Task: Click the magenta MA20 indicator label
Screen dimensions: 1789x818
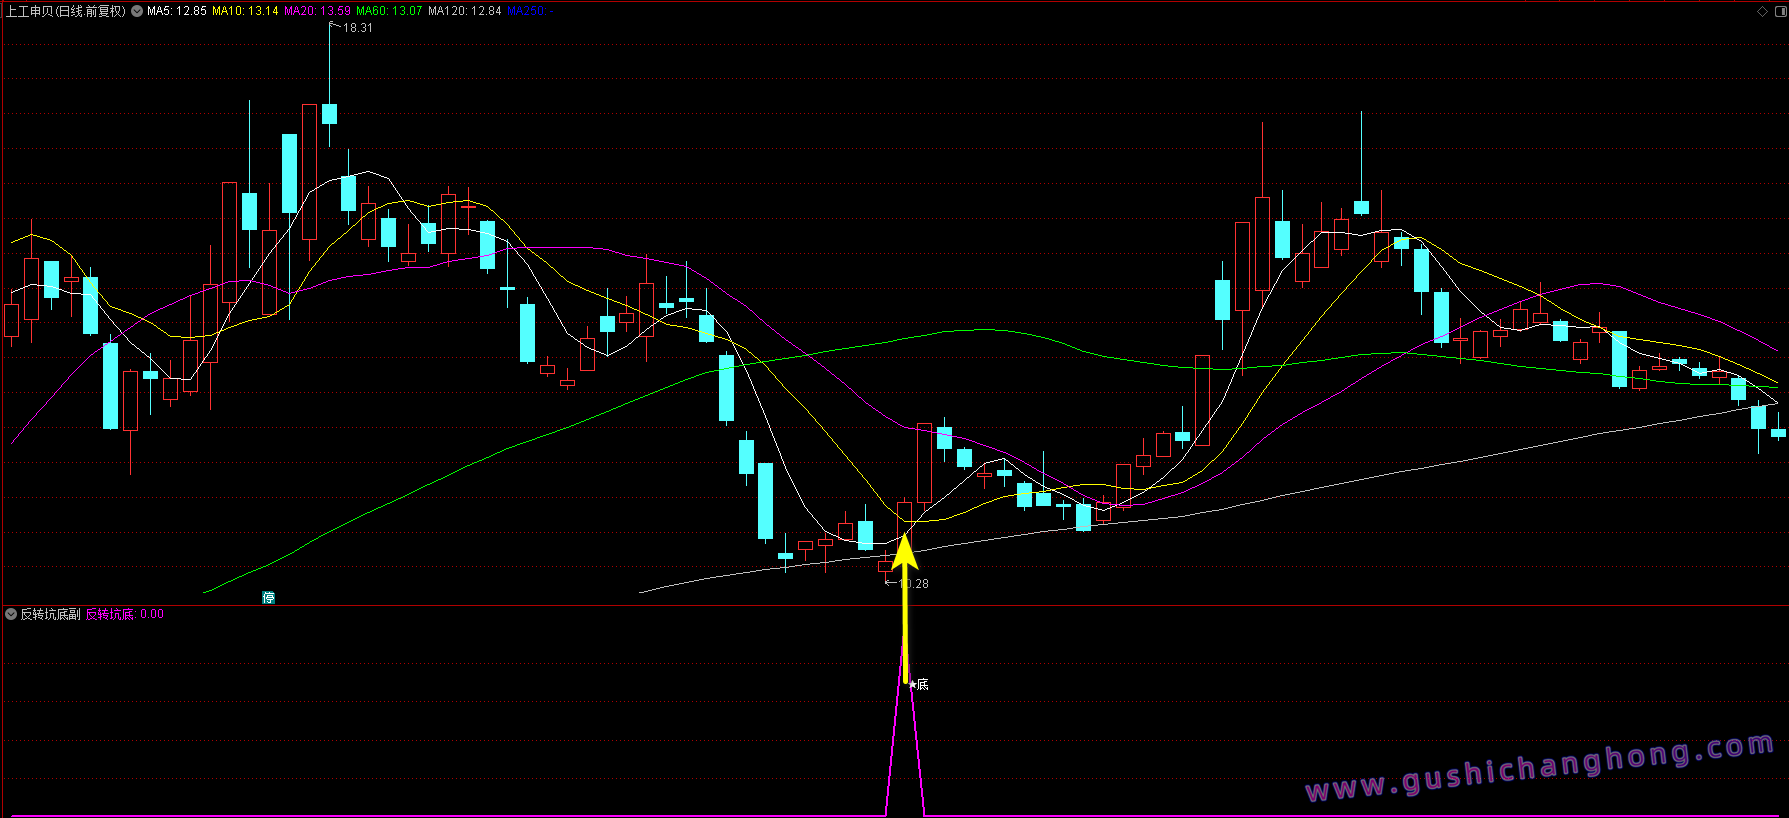Action: (317, 11)
